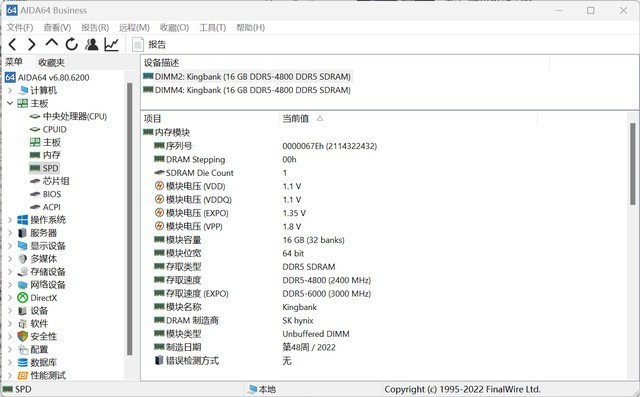Click the 数据库 database icon

(x=23, y=362)
